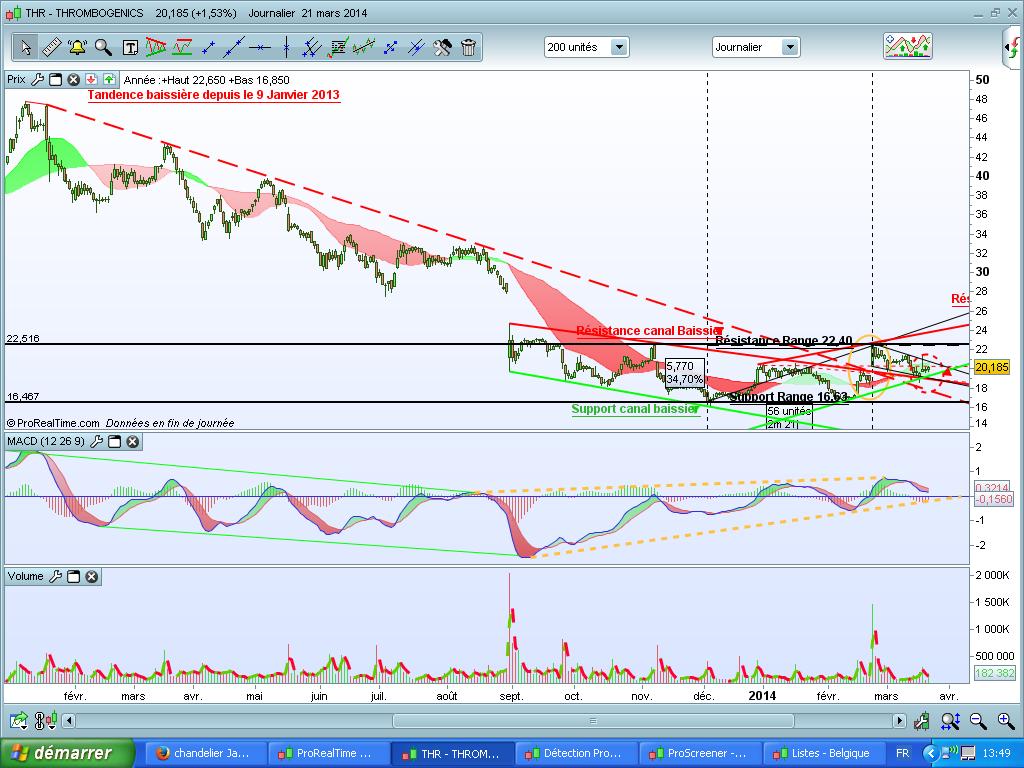
Task: Select the text annotation tool
Action: 130,47
